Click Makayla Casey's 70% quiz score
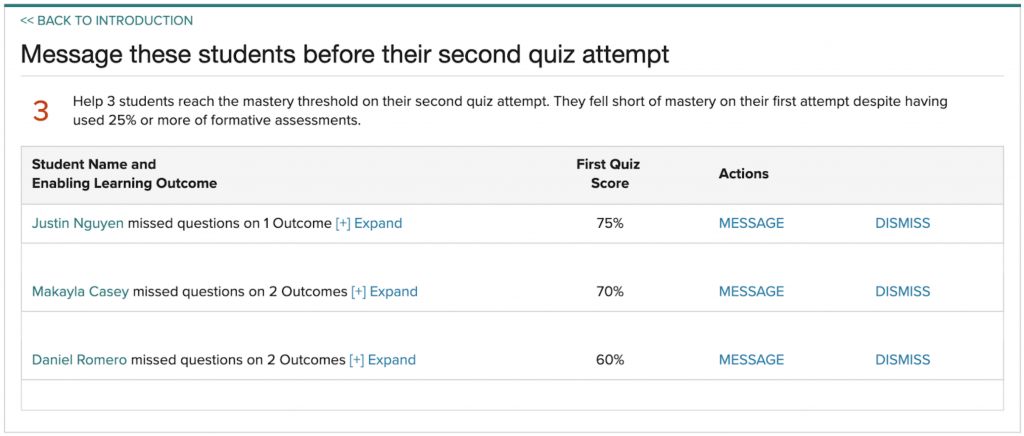1024x436 pixels. point(610,292)
